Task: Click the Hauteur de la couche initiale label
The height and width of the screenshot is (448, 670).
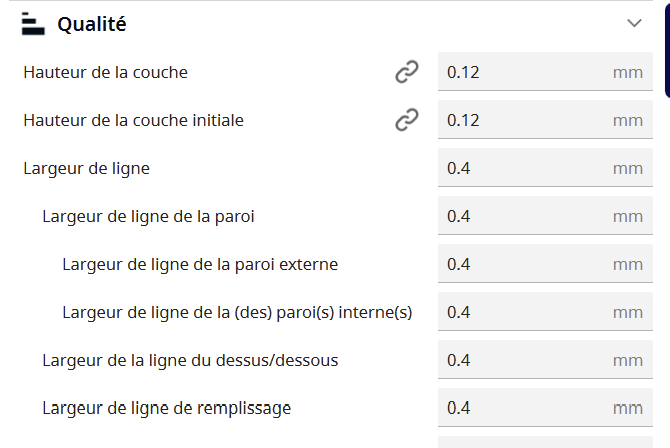Action: [133, 120]
